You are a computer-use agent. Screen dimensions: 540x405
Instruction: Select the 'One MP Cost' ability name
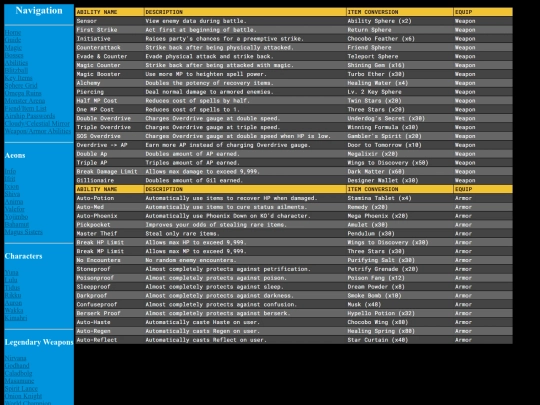(95, 110)
